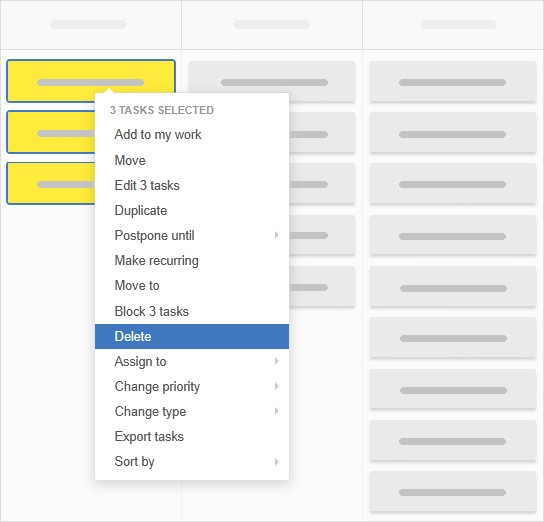Open the 'Change type' menu item
This screenshot has height=522, width=544.
coord(192,411)
